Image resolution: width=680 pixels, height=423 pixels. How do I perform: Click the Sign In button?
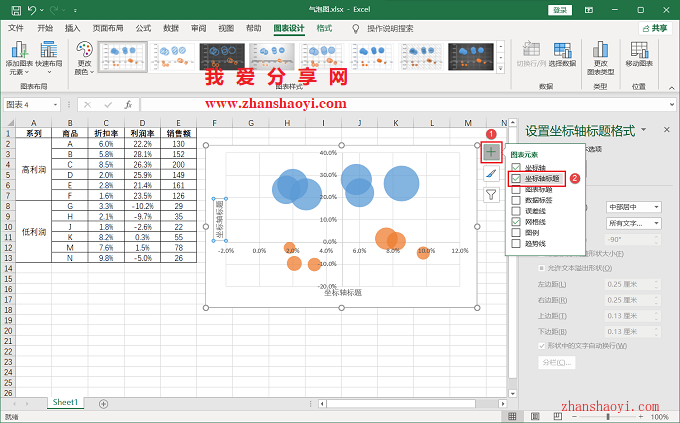click(x=560, y=10)
